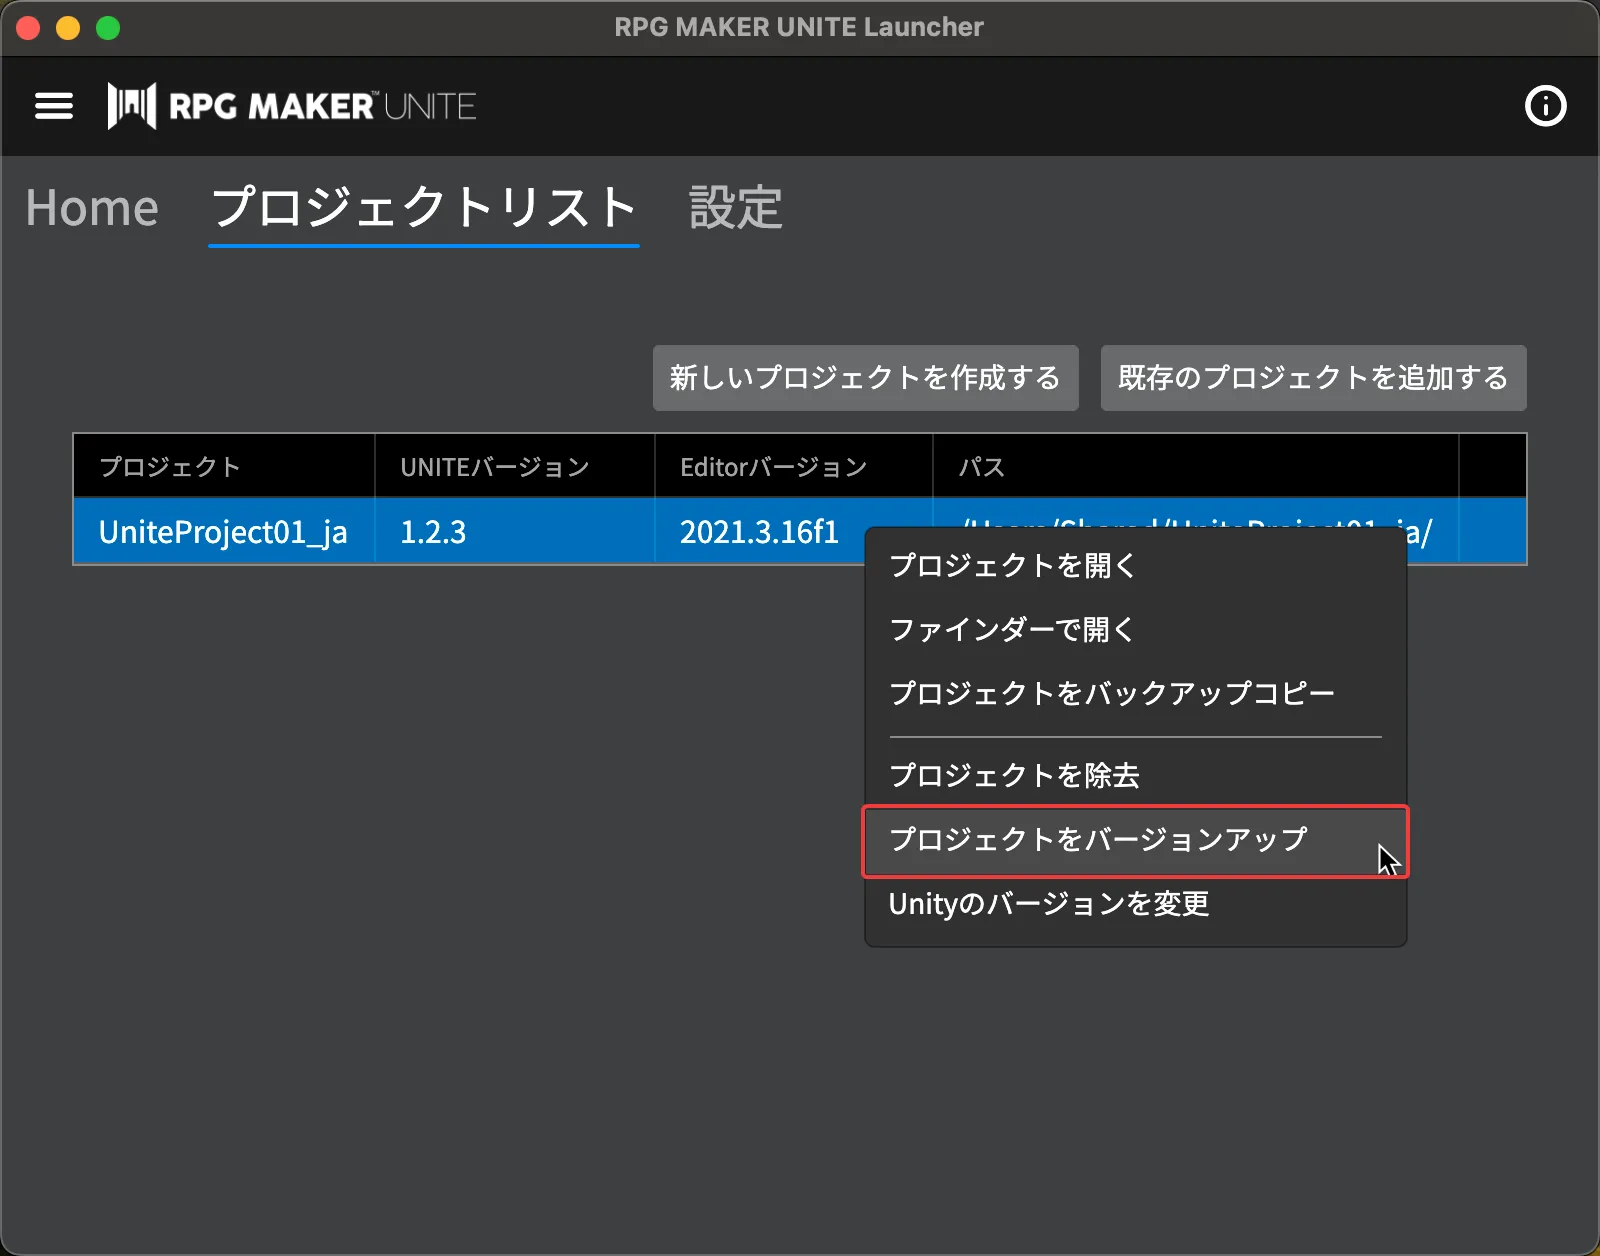Click 新しいプロジェクトを作成する button

click(865, 378)
